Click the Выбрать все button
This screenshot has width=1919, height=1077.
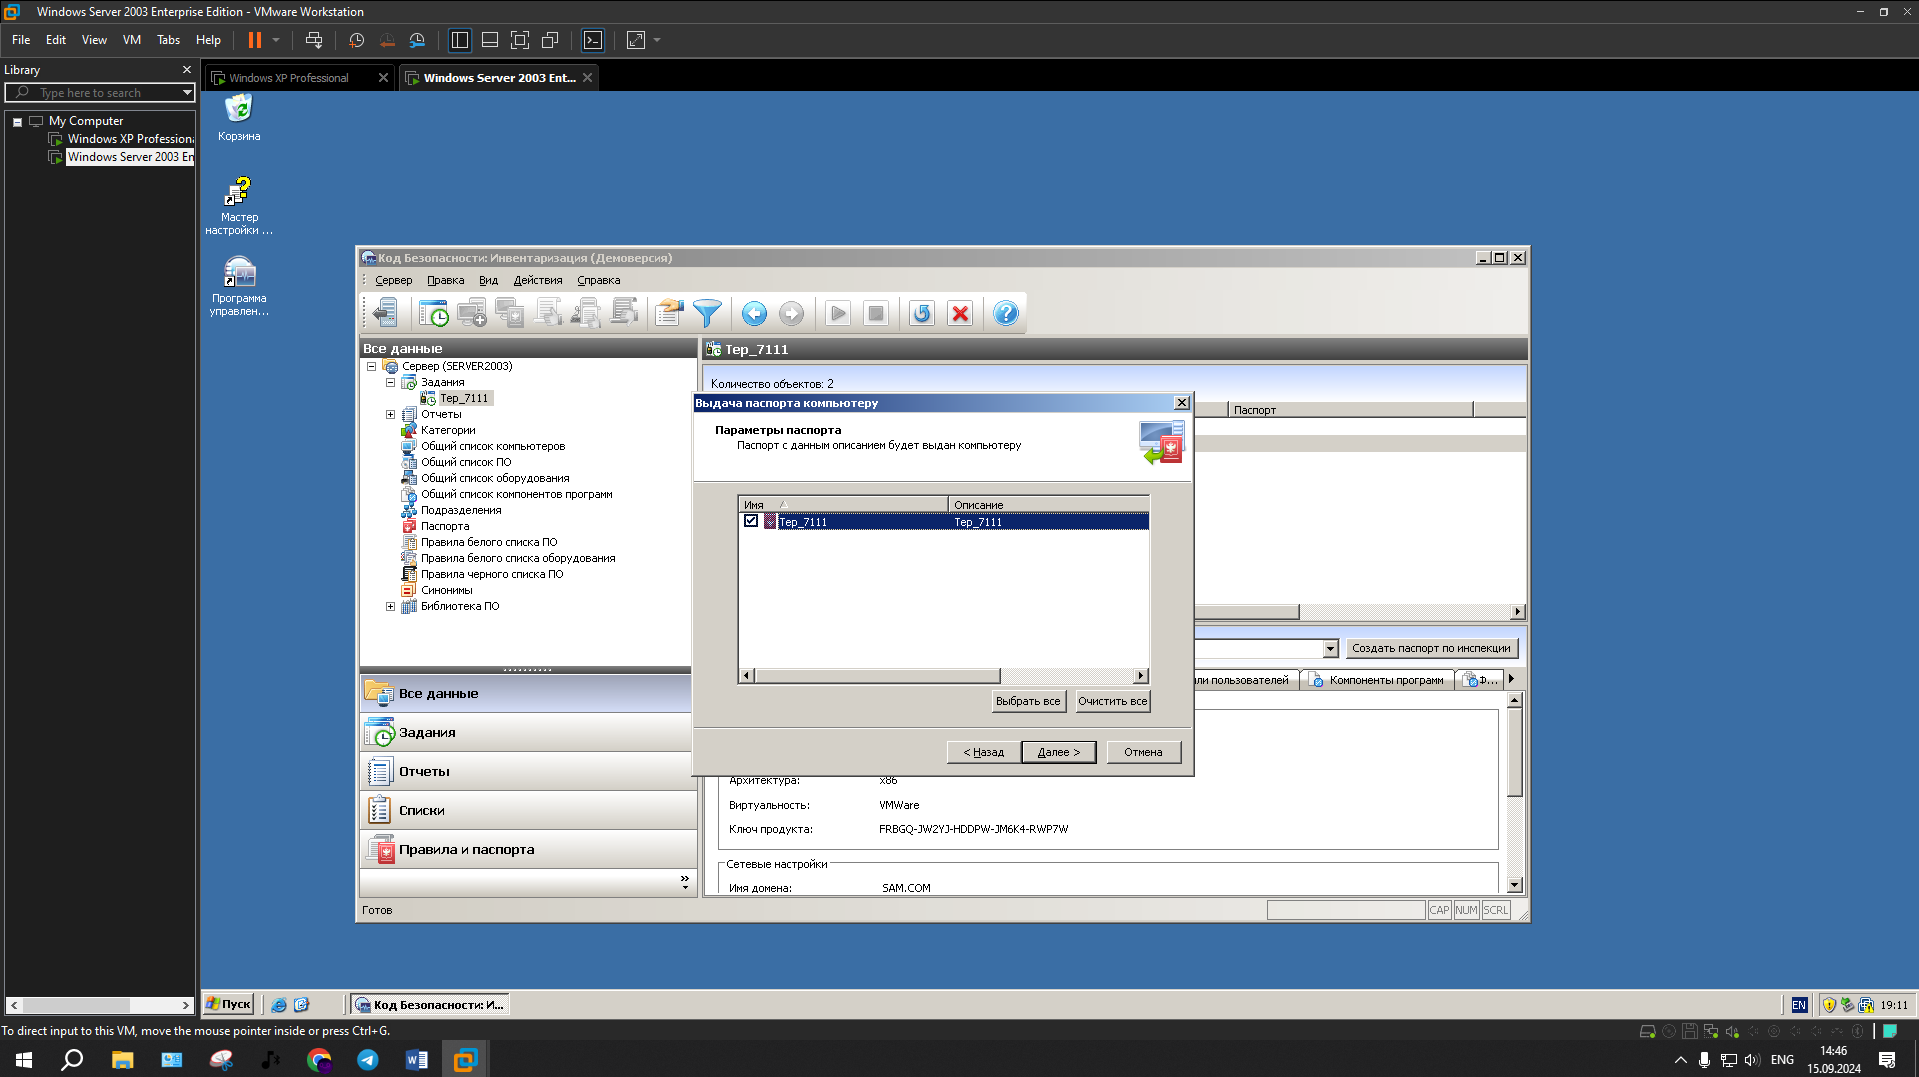1028,701
